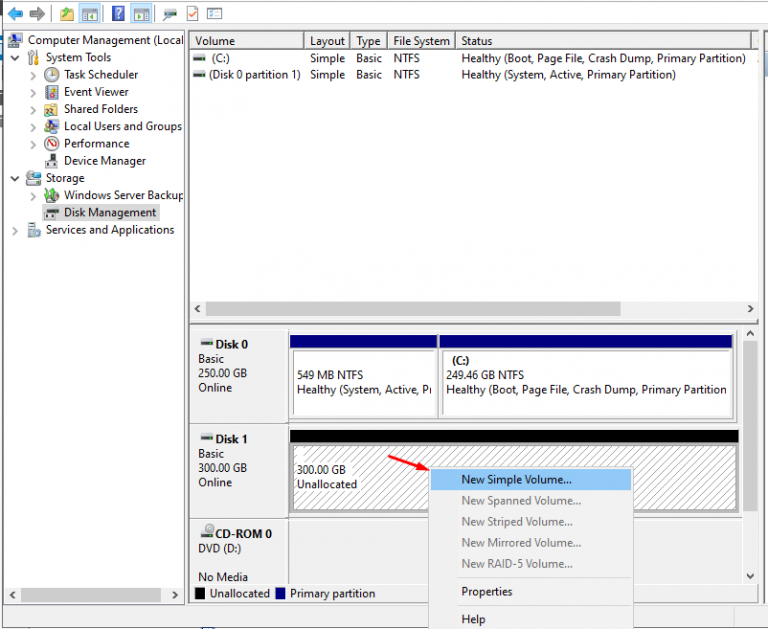Select Properties in the context menu
The height and width of the screenshot is (629, 768).
click(486, 592)
